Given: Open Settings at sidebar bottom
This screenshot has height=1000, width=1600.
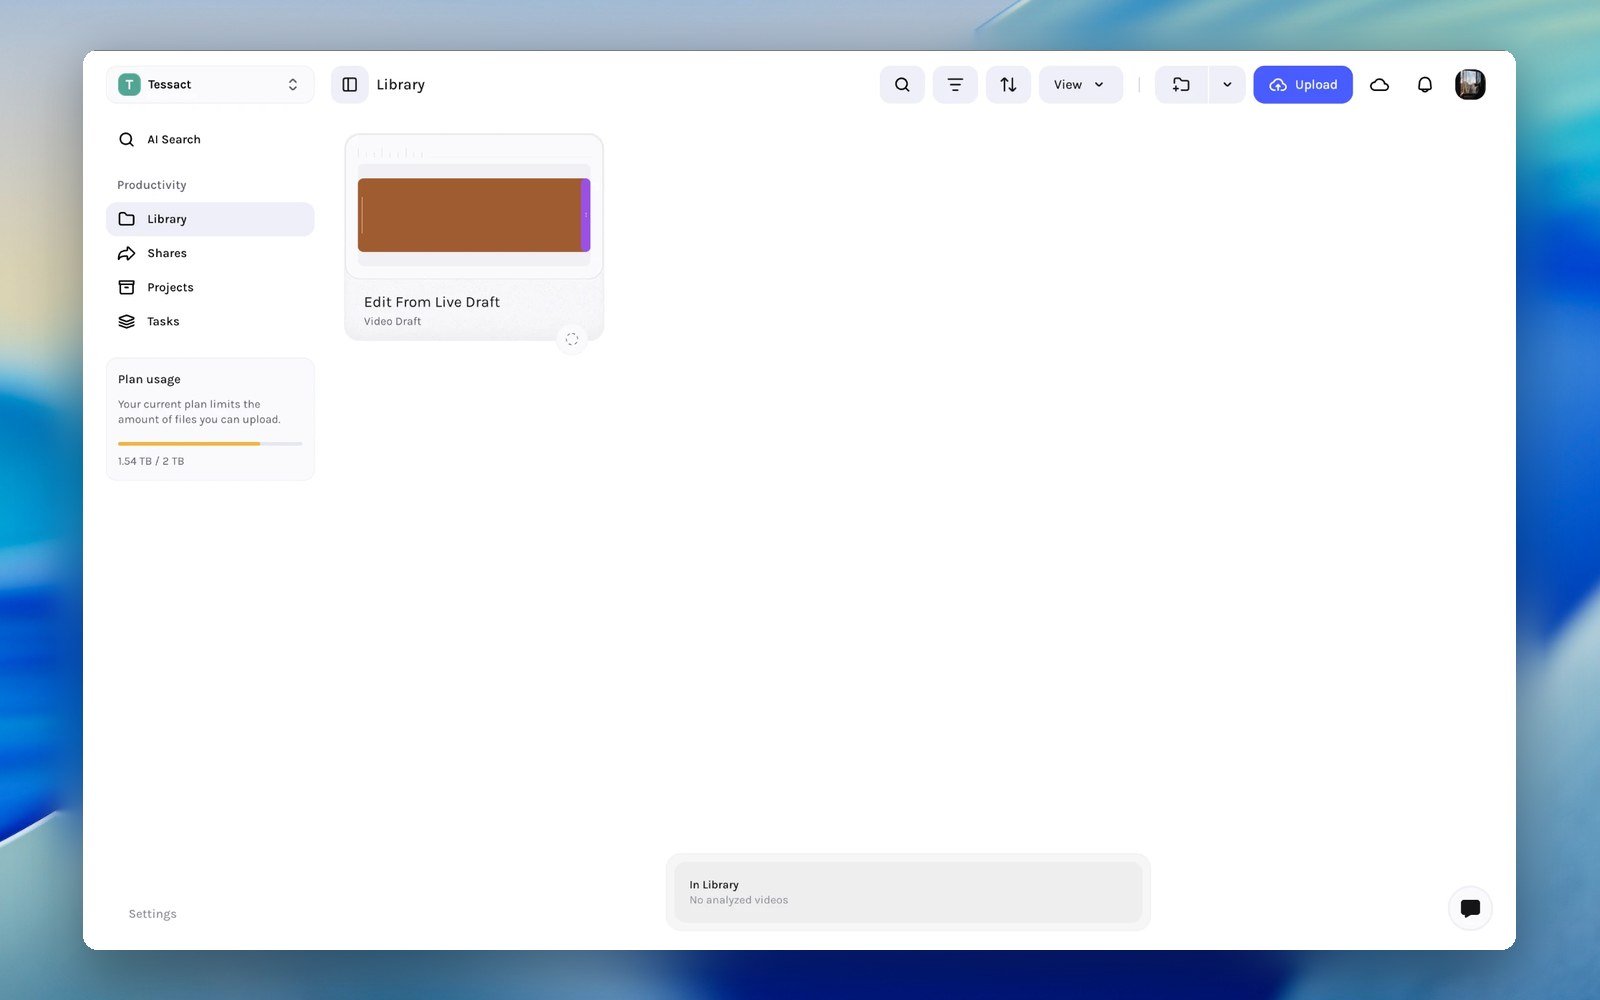Looking at the screenshot, I should tap(153, 914).
